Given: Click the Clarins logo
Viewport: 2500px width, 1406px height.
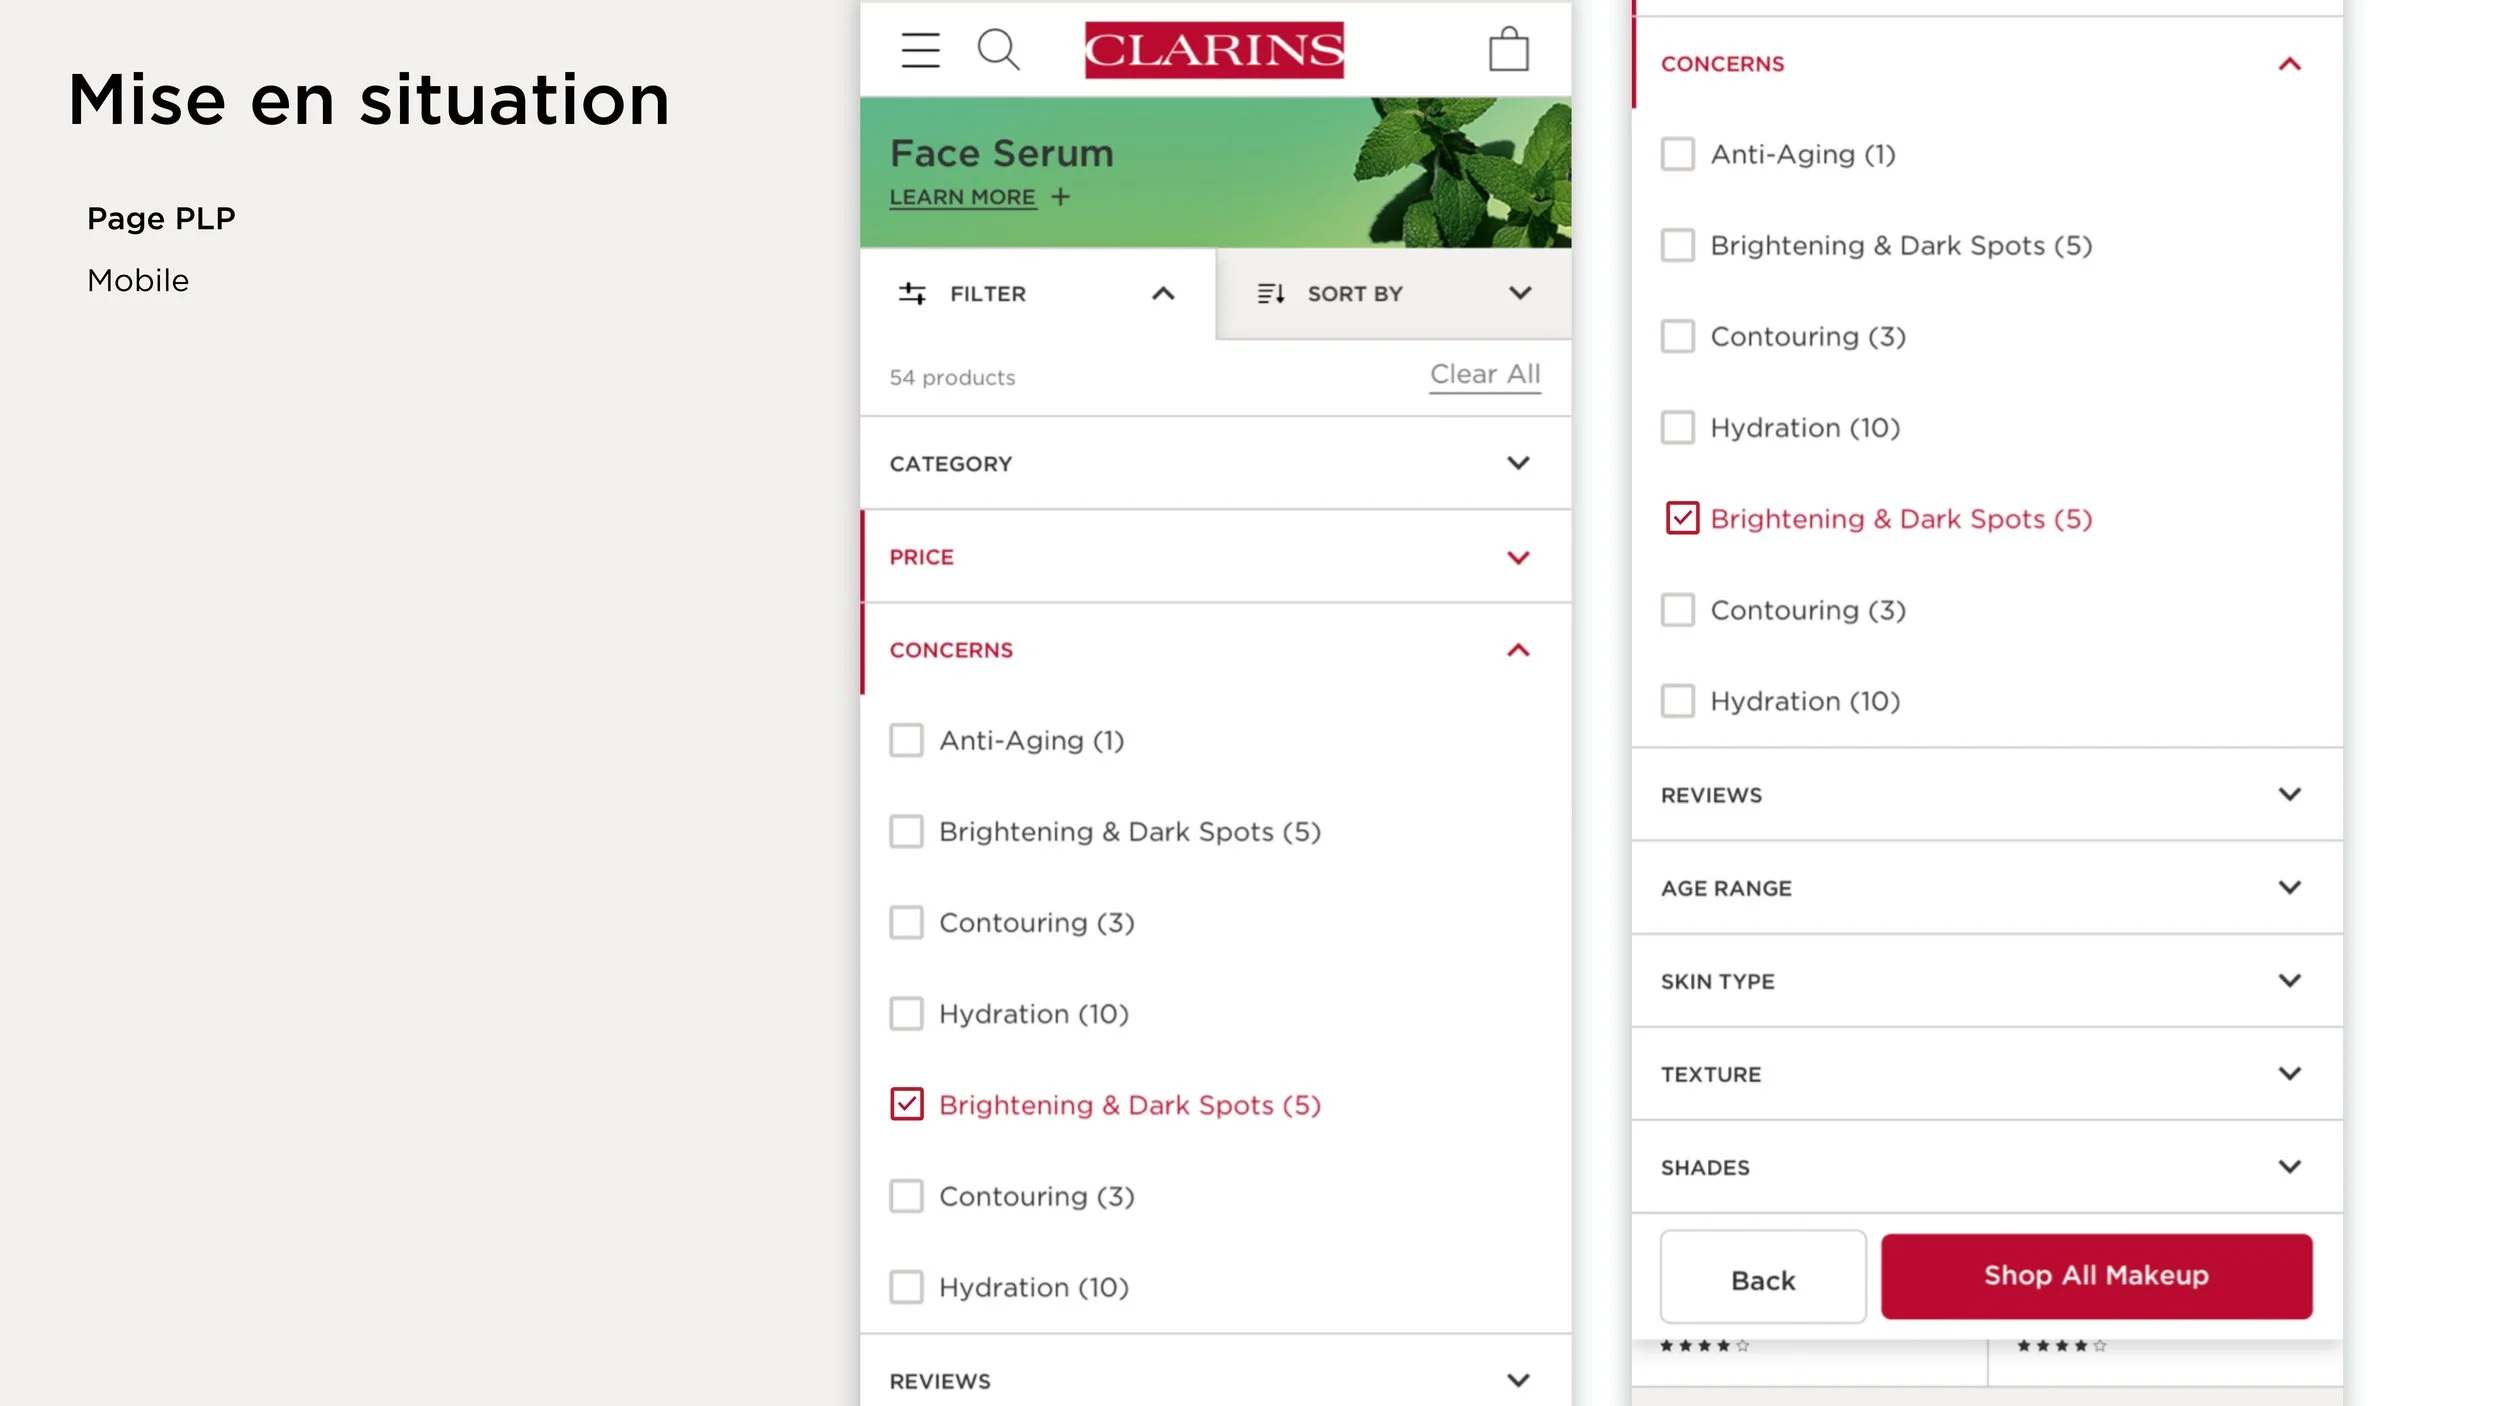Looking at the screenshot, I should [x=1214, y=50].
